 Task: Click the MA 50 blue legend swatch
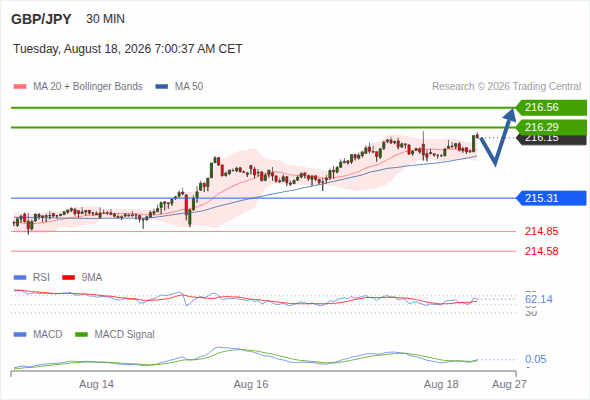(162, 87)
